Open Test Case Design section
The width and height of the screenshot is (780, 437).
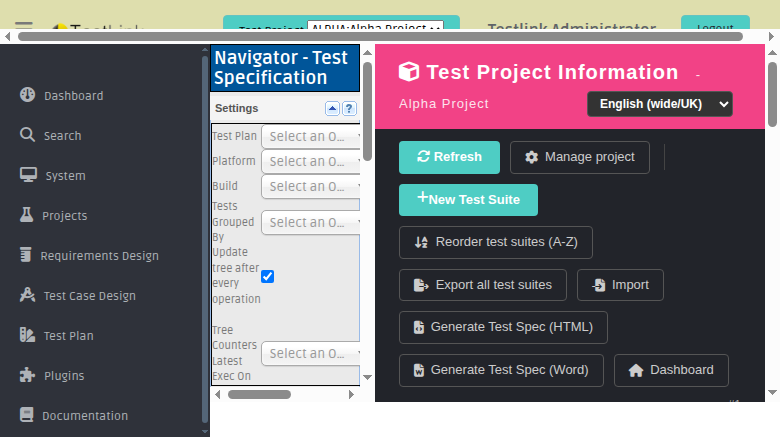[90, 296]
